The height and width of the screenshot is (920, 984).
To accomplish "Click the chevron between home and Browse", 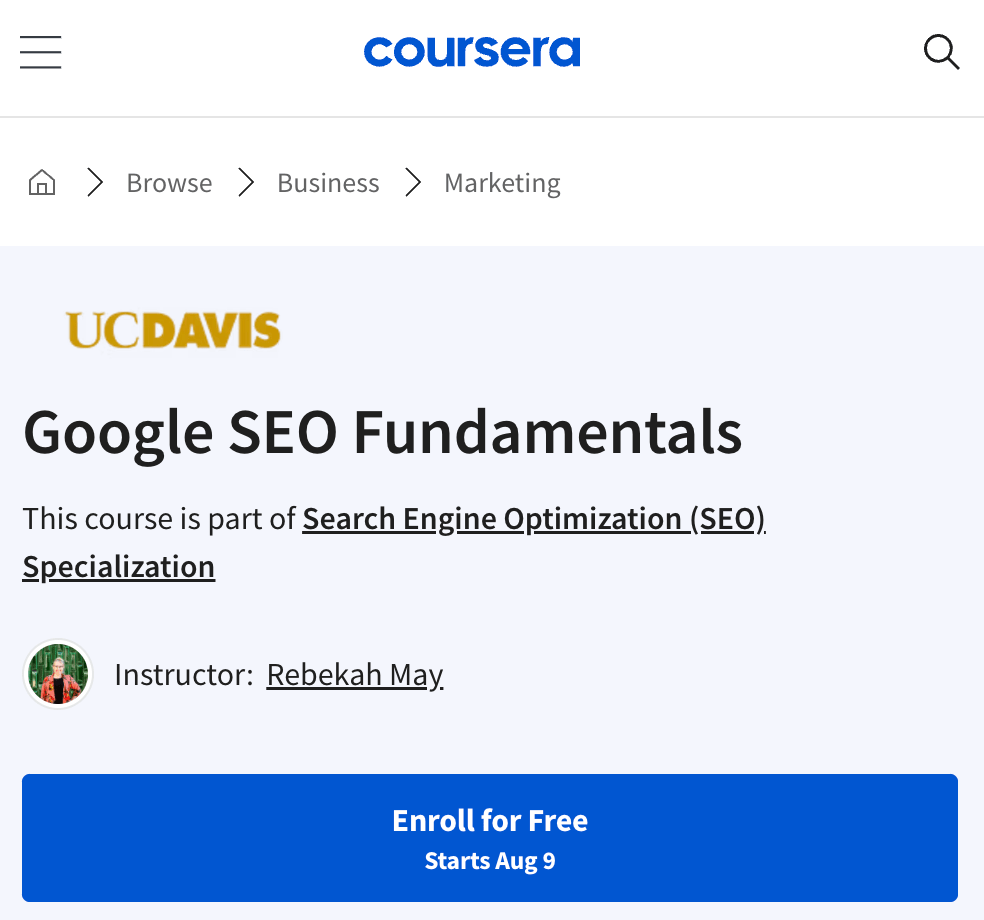I will pyautogui.click(x=95, y=182).
